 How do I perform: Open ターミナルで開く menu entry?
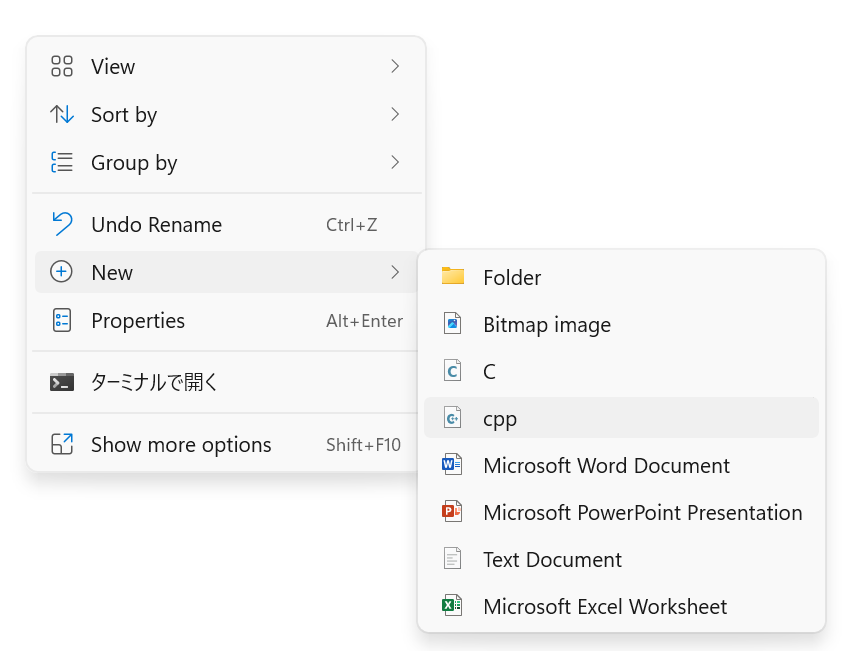[154, 382]
